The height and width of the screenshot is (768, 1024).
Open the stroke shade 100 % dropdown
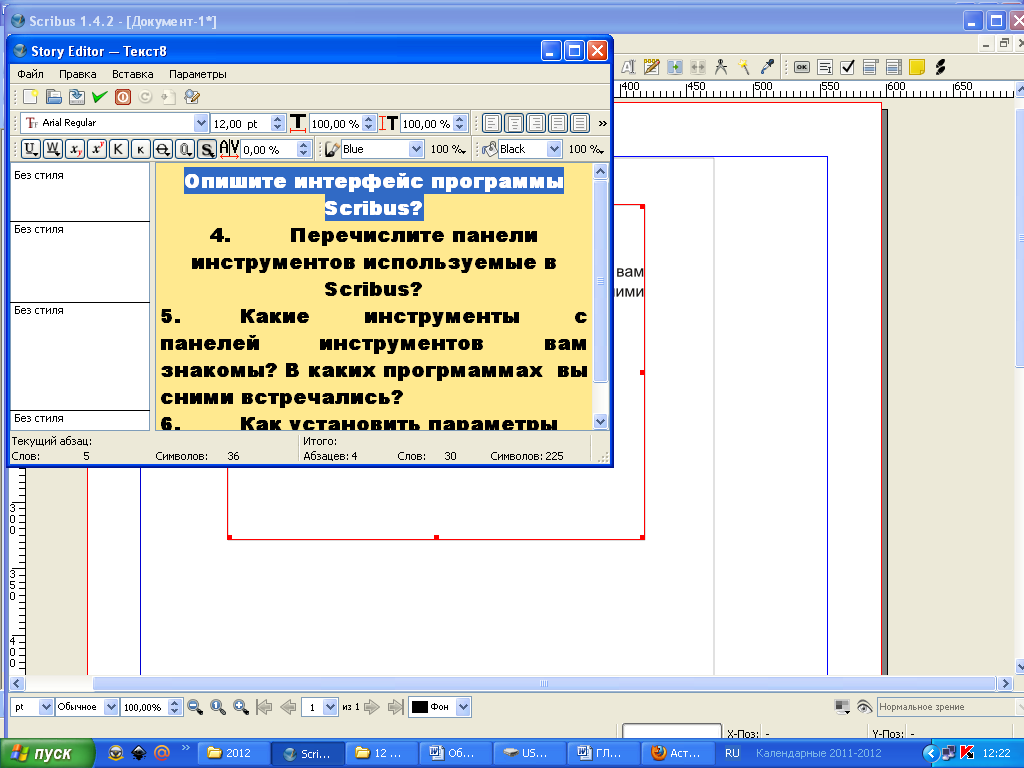[448, 149]
